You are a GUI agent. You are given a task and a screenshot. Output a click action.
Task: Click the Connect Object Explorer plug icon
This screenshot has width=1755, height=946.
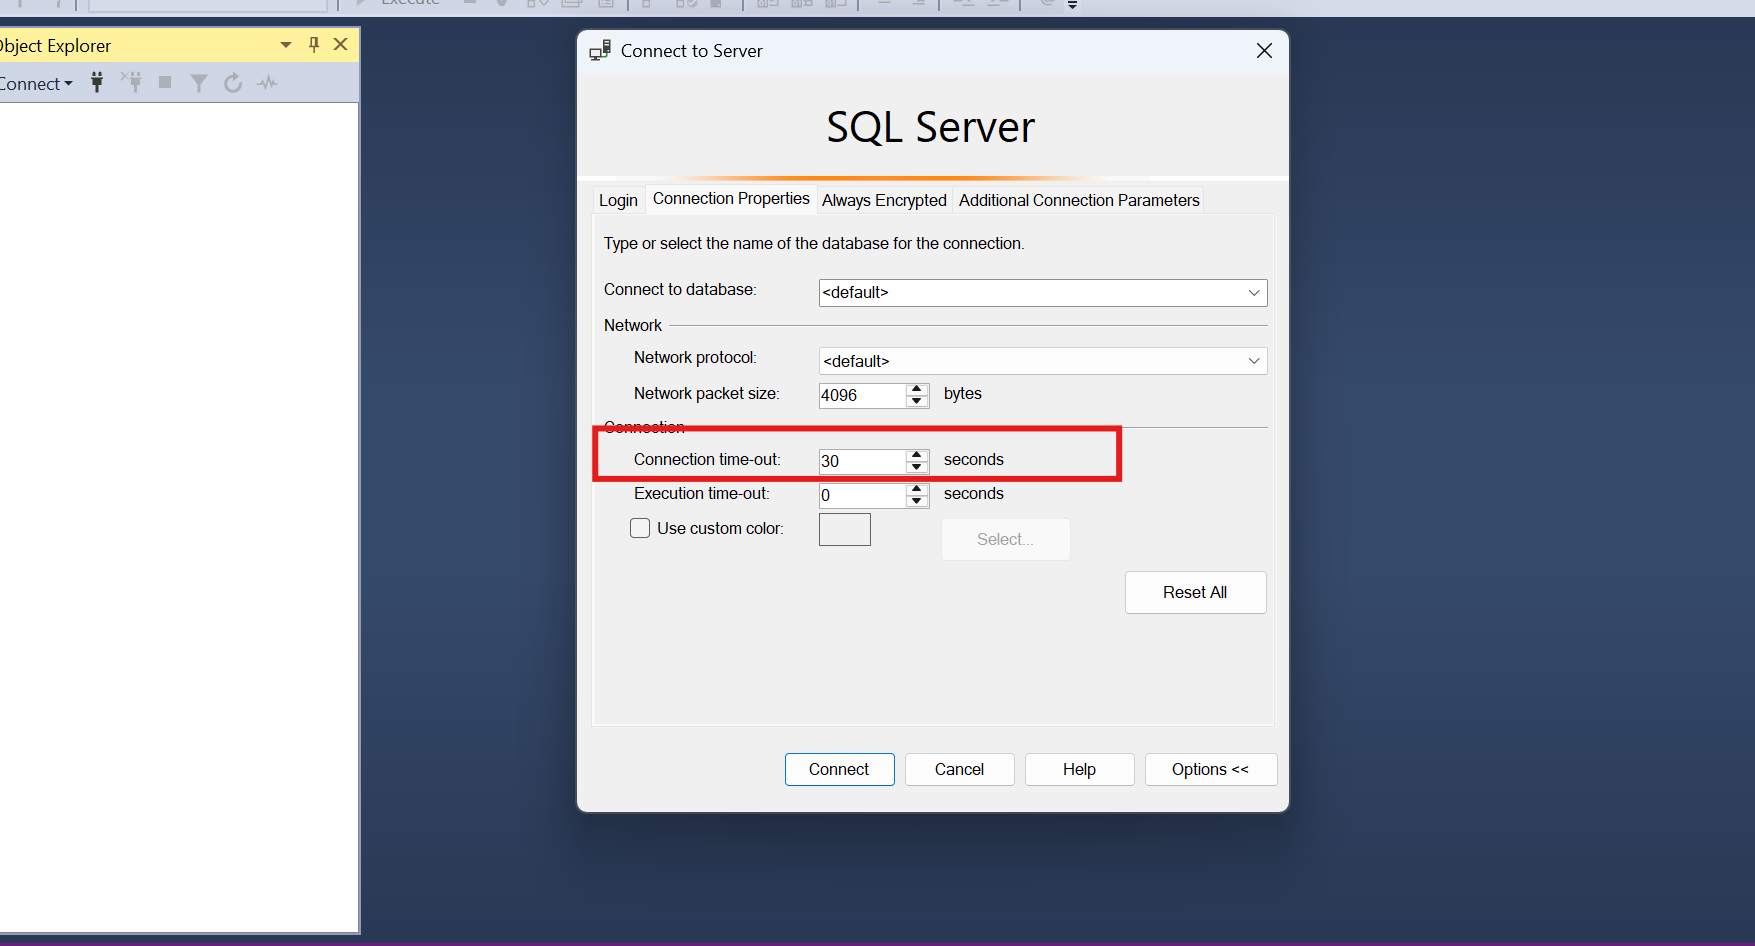[97, 83]
